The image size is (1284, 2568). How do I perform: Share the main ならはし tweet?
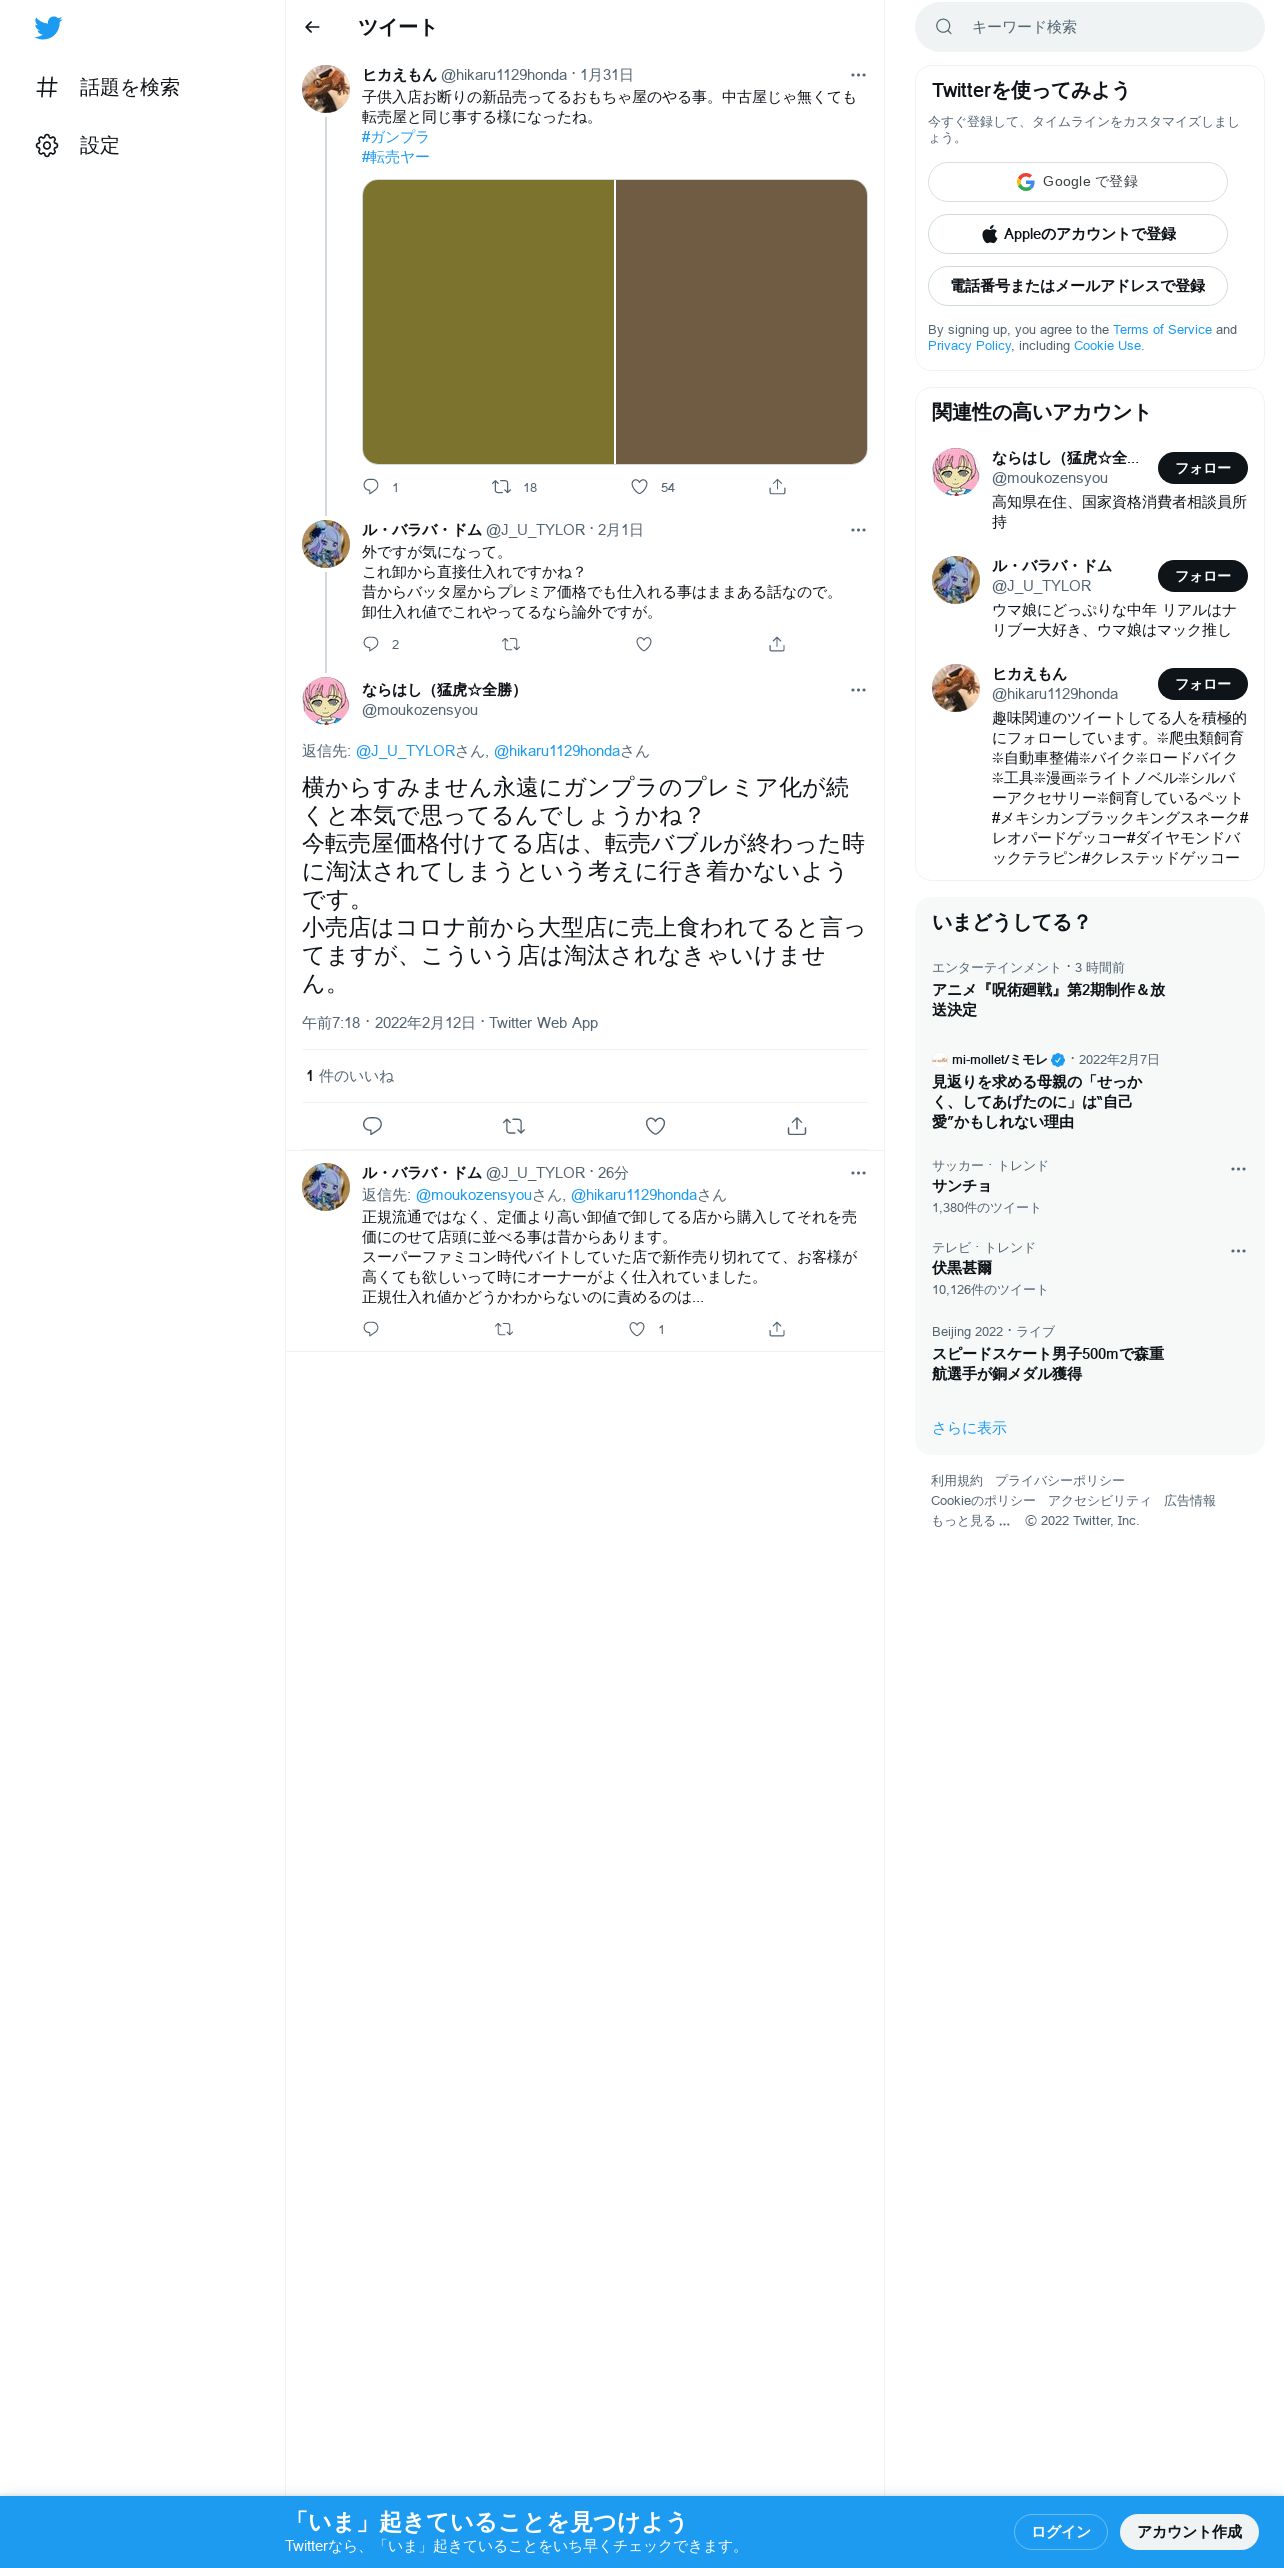[x=796, y=1126]
